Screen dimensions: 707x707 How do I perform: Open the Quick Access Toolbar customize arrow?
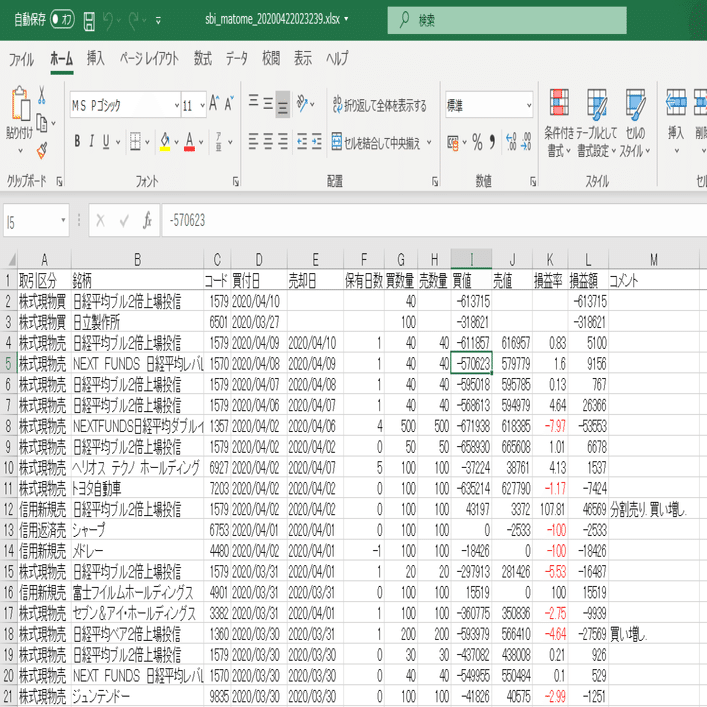pyautogui.click(x=158, y=20)
